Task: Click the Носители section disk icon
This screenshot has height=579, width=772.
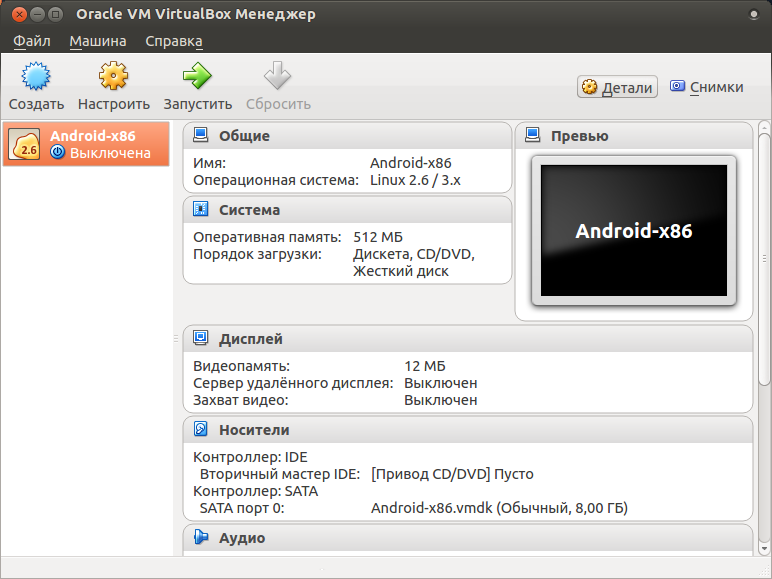Action: (200, 429)
